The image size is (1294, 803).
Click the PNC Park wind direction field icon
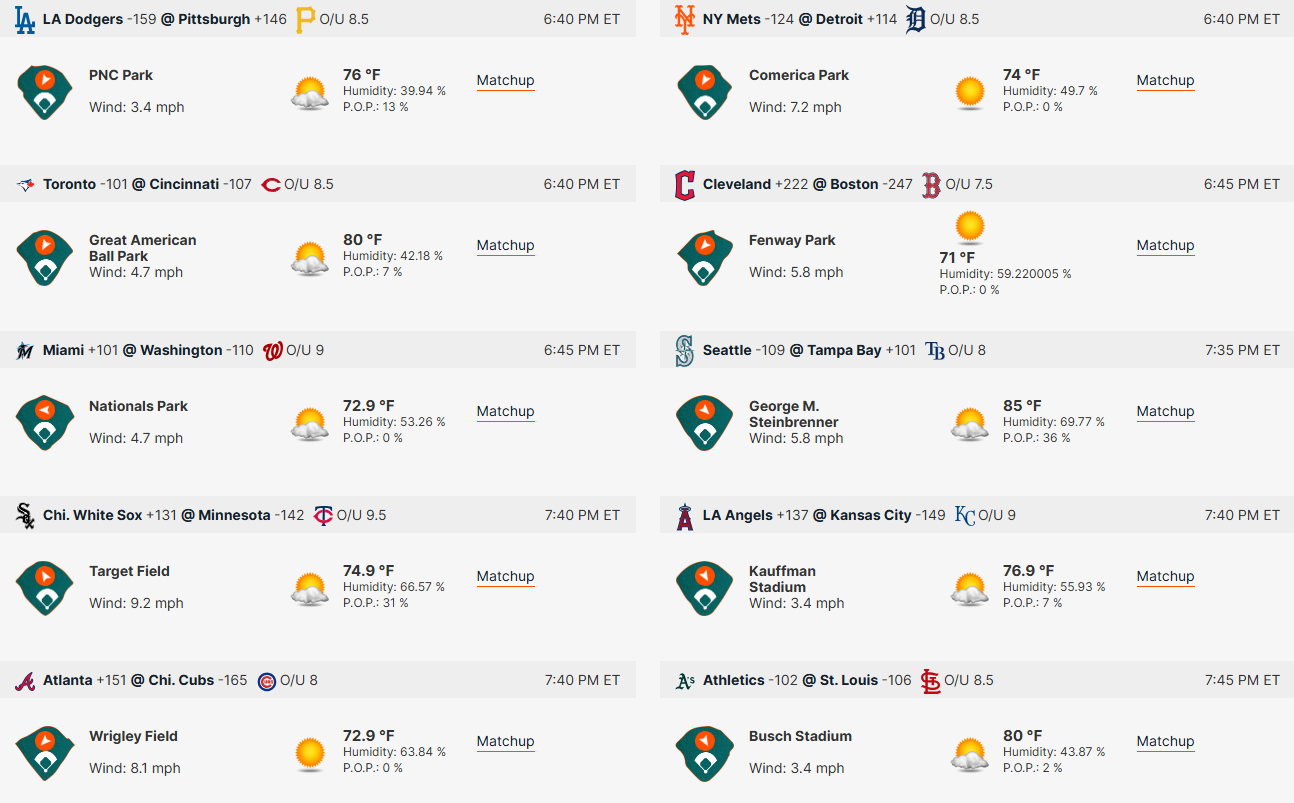point(45,92)
